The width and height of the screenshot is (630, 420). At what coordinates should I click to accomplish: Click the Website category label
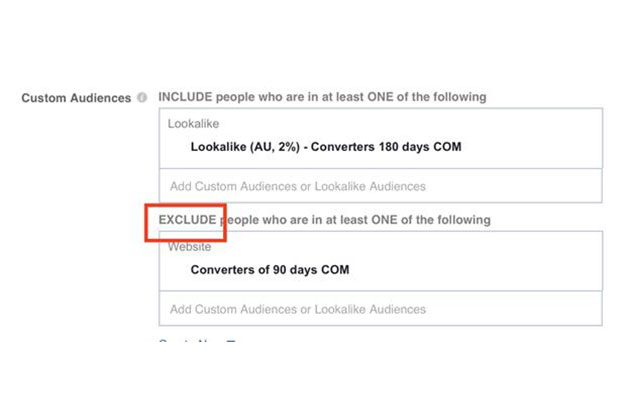coord(189,246)
